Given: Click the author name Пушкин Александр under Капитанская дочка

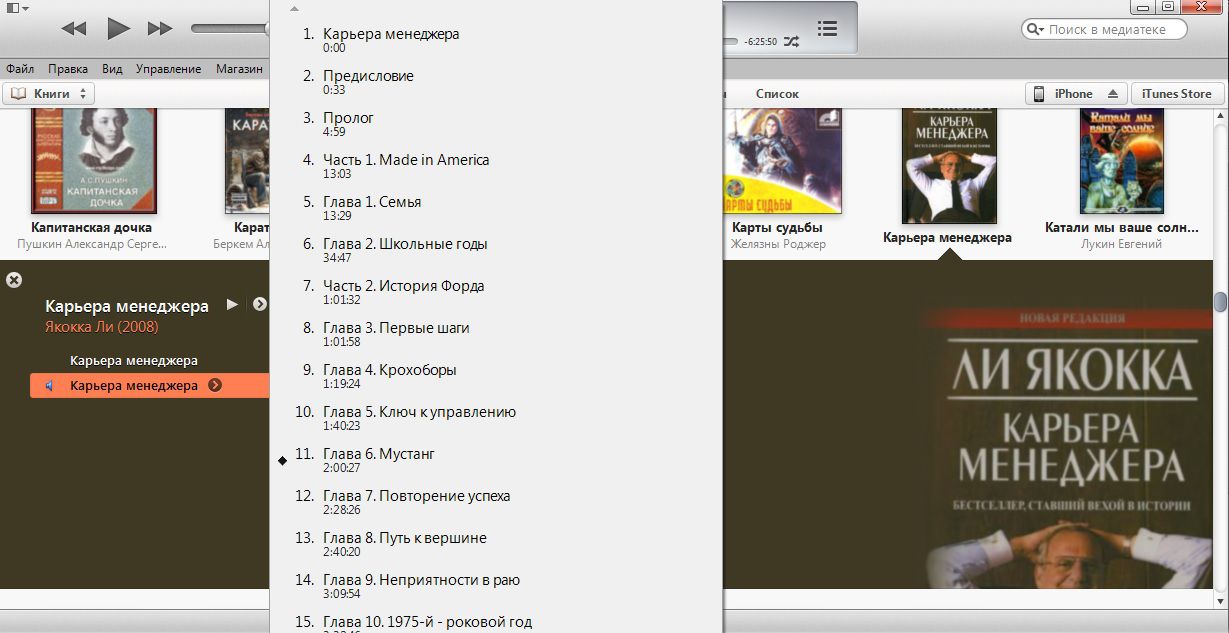Looking at the screenshot, I should (x=92, y=244).
